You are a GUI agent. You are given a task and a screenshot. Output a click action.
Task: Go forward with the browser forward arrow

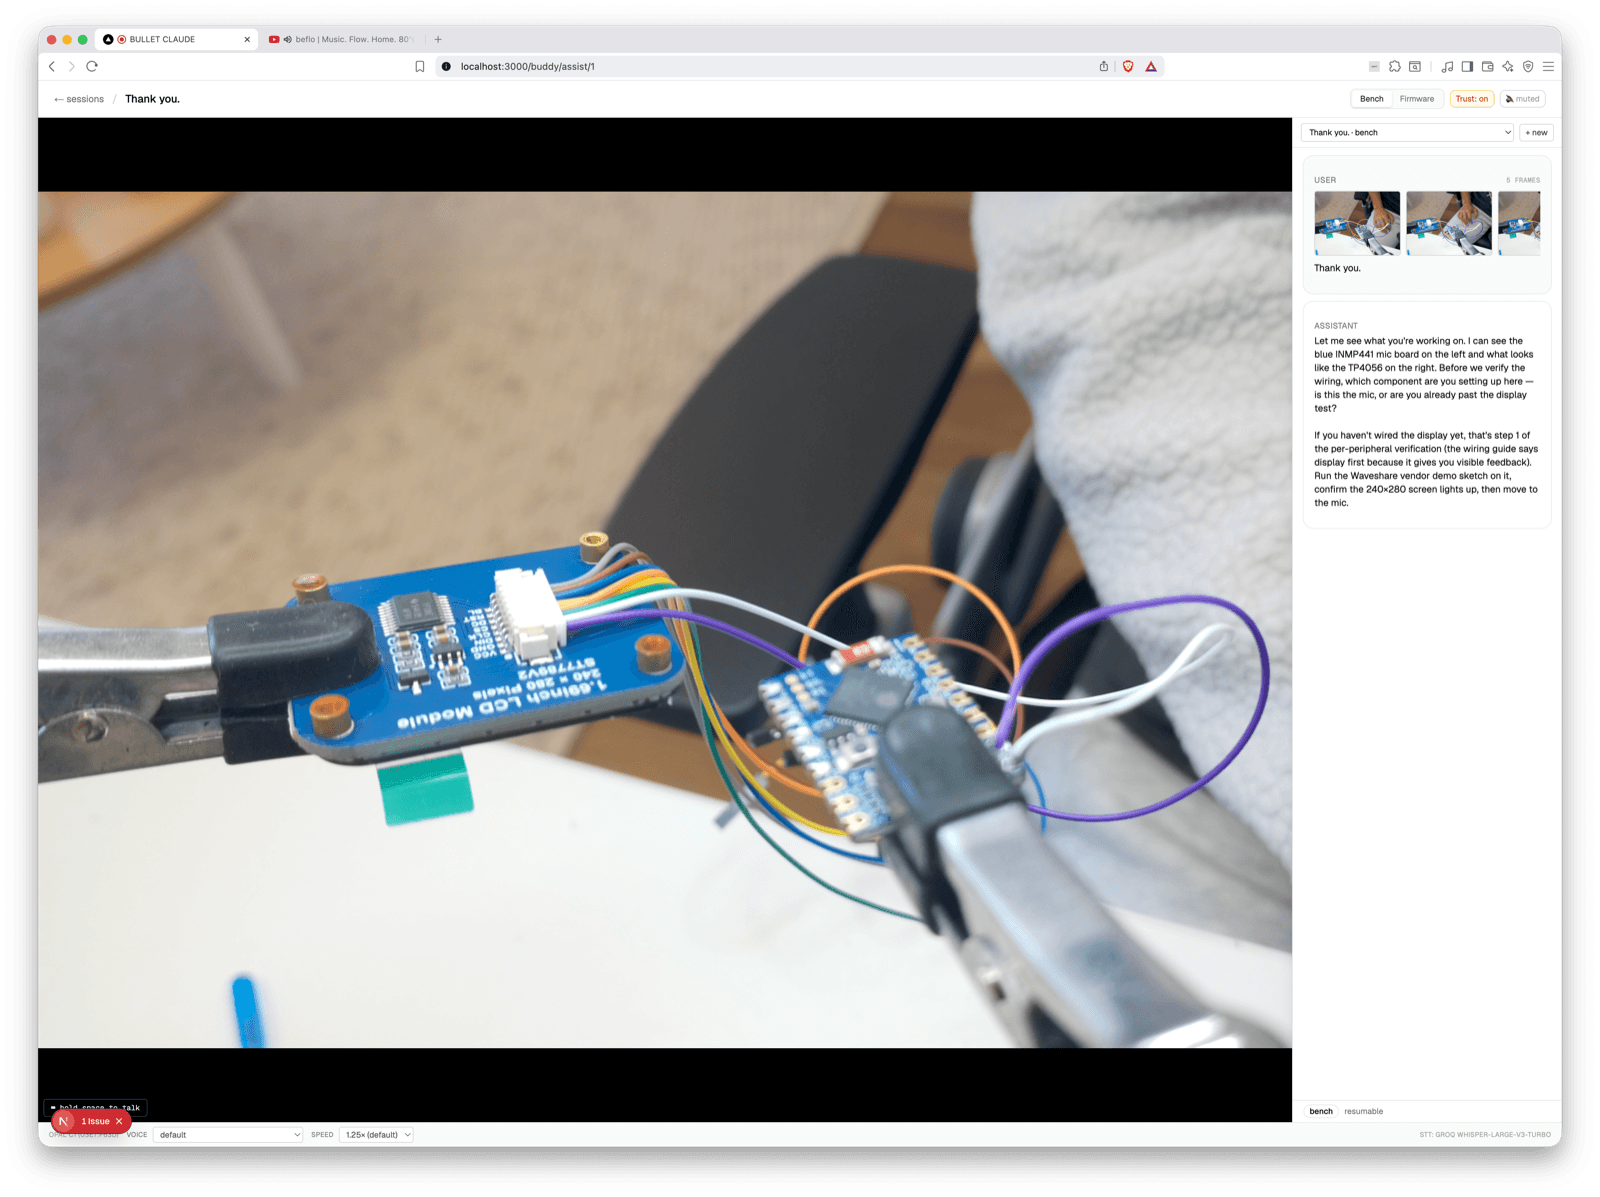[x=71, y=67]
